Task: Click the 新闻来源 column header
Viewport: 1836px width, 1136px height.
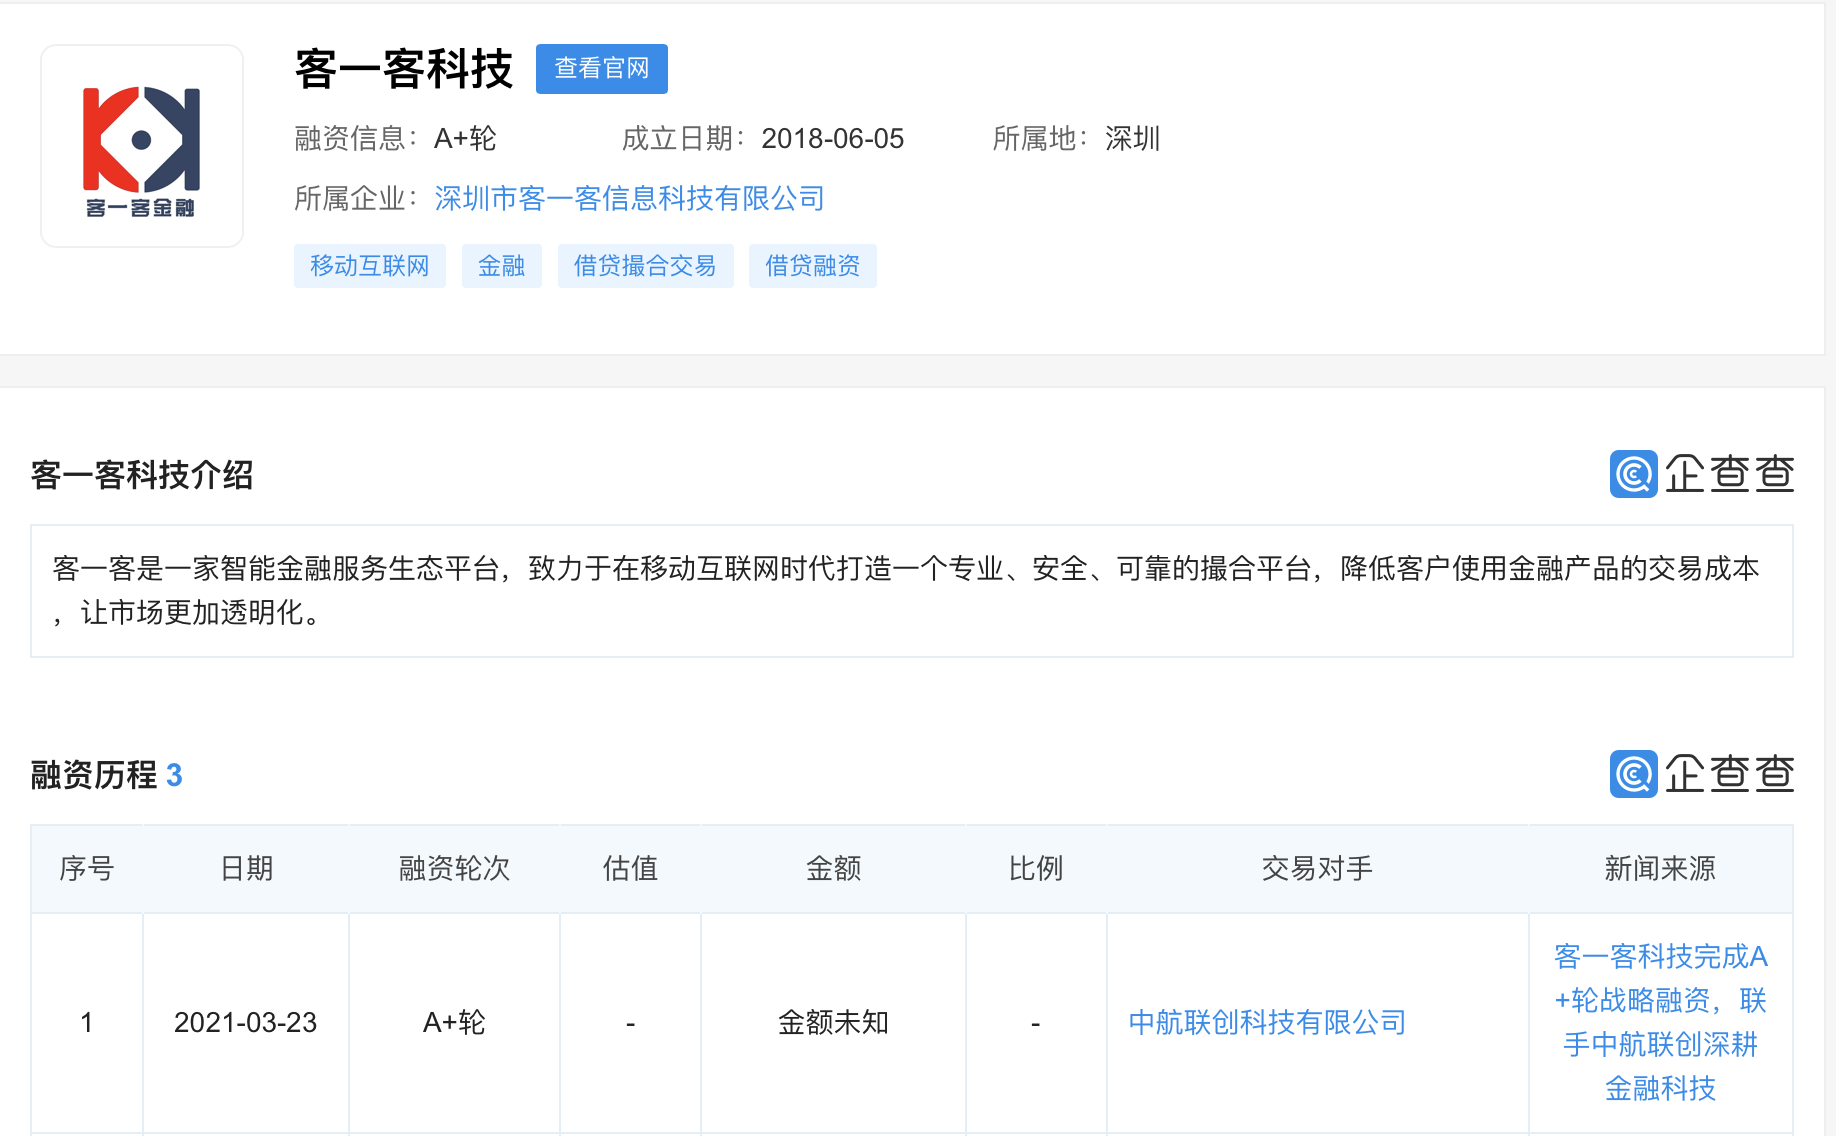Action: pyautogui.click(x=1661, y=868)
